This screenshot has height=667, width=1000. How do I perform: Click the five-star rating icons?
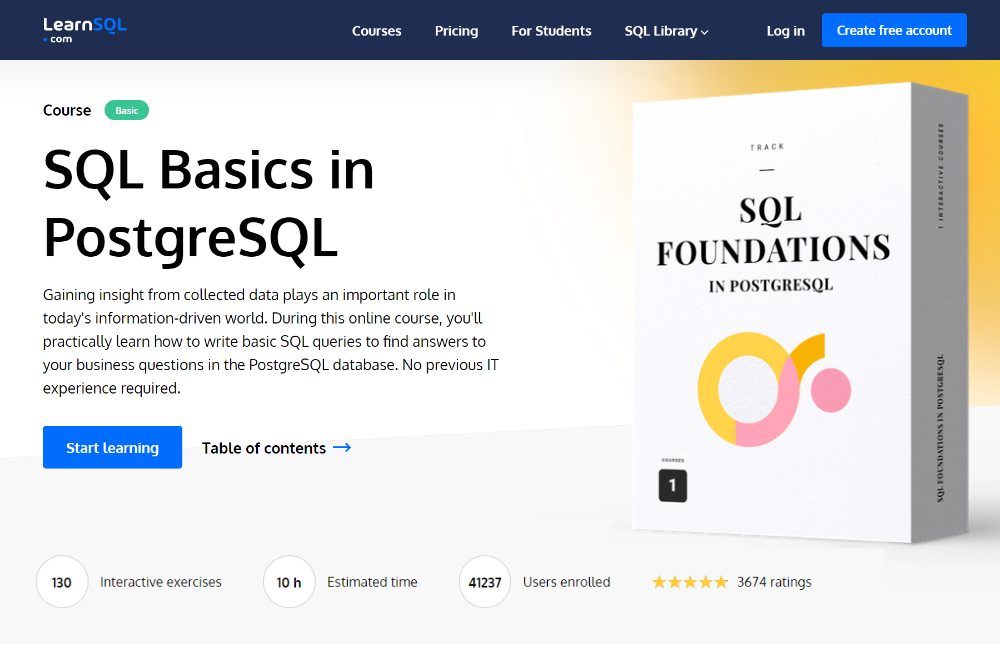[x=689, y=582]
